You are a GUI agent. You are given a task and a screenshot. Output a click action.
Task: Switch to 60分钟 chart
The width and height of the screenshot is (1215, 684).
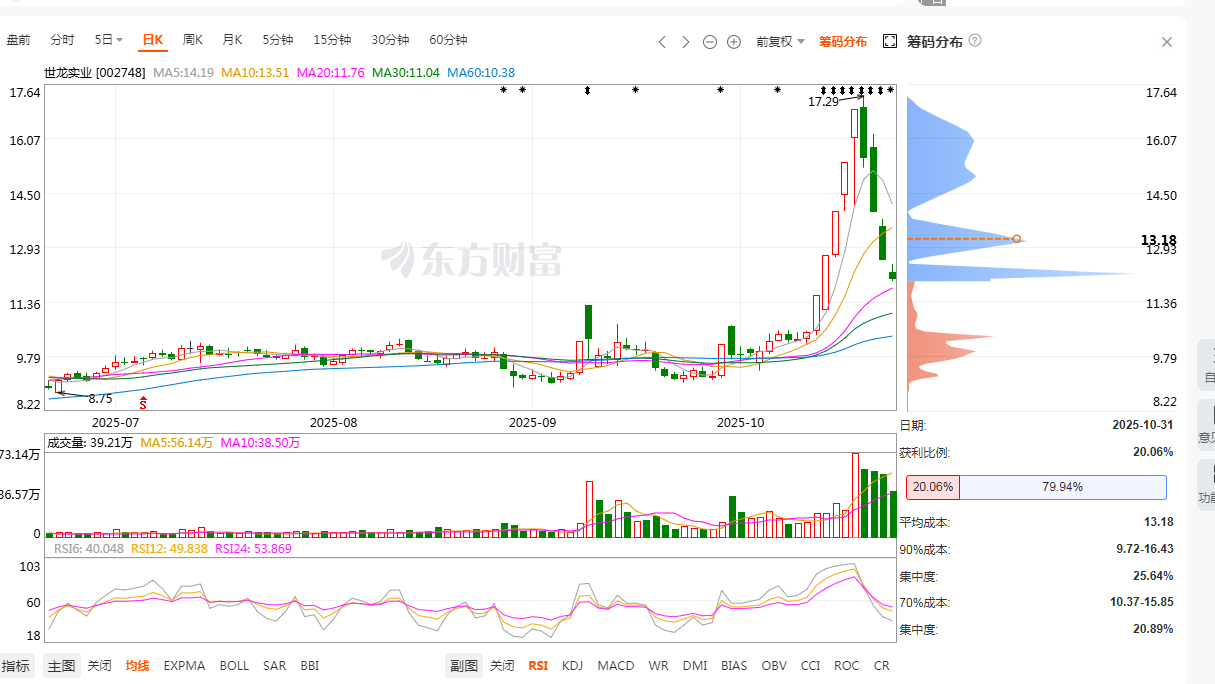coord(448,40)
